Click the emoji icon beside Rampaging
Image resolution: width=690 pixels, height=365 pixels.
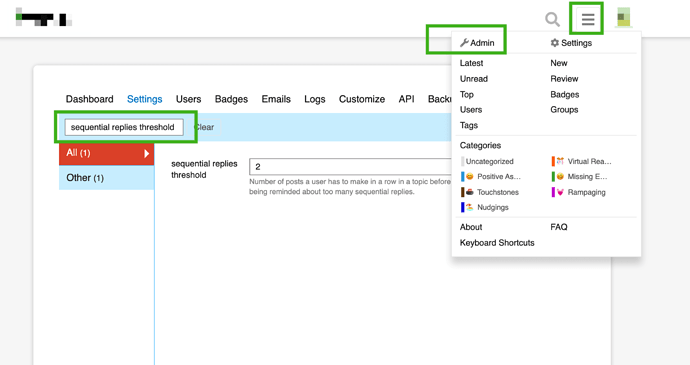(x=560, y=192)
